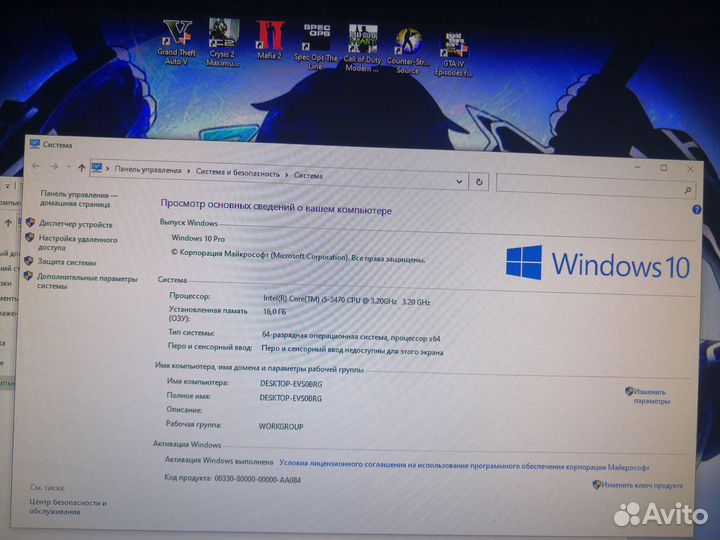
Task: Click the Control Panel search field
Action: tap(590, 183)
